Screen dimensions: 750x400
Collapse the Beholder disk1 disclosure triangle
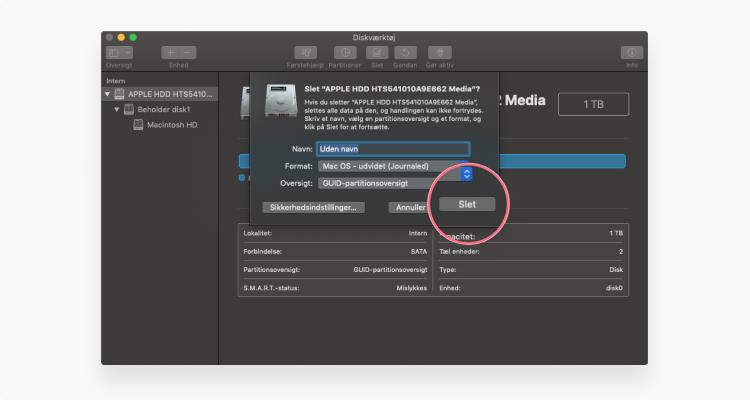tap(117, 110)
